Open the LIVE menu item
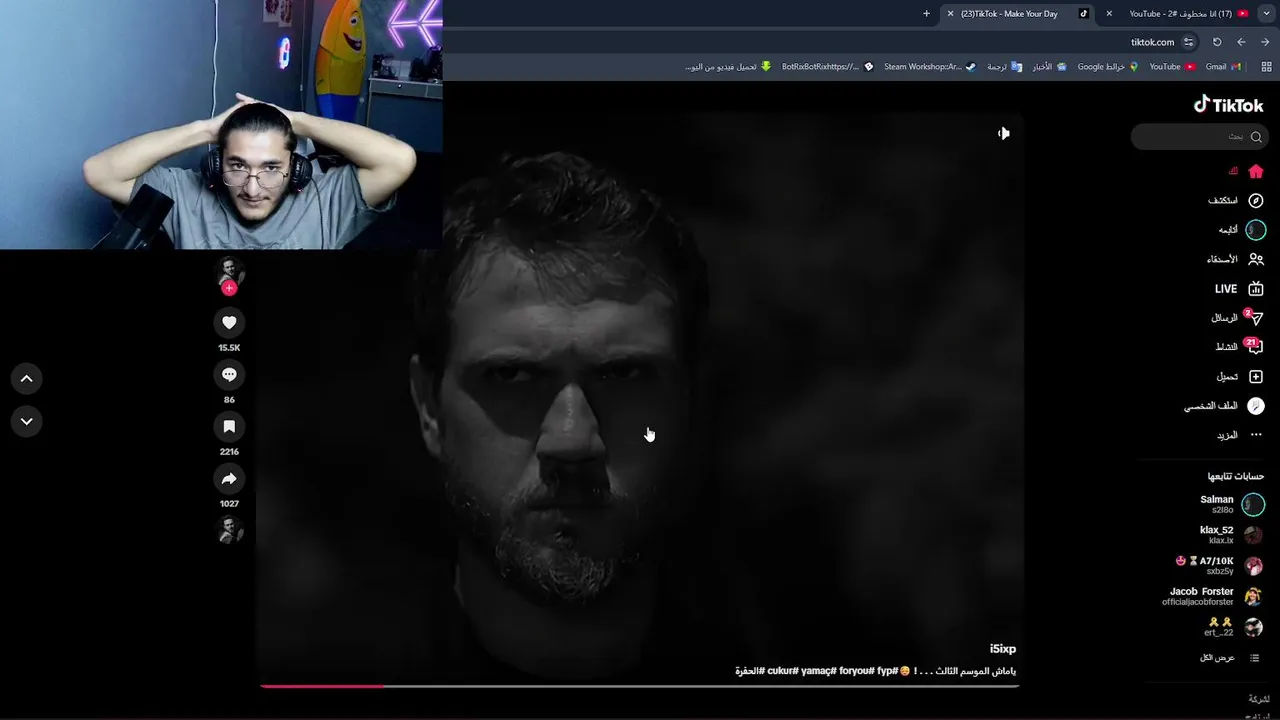The image size is (1280, 720). [x=1240, y=289]
